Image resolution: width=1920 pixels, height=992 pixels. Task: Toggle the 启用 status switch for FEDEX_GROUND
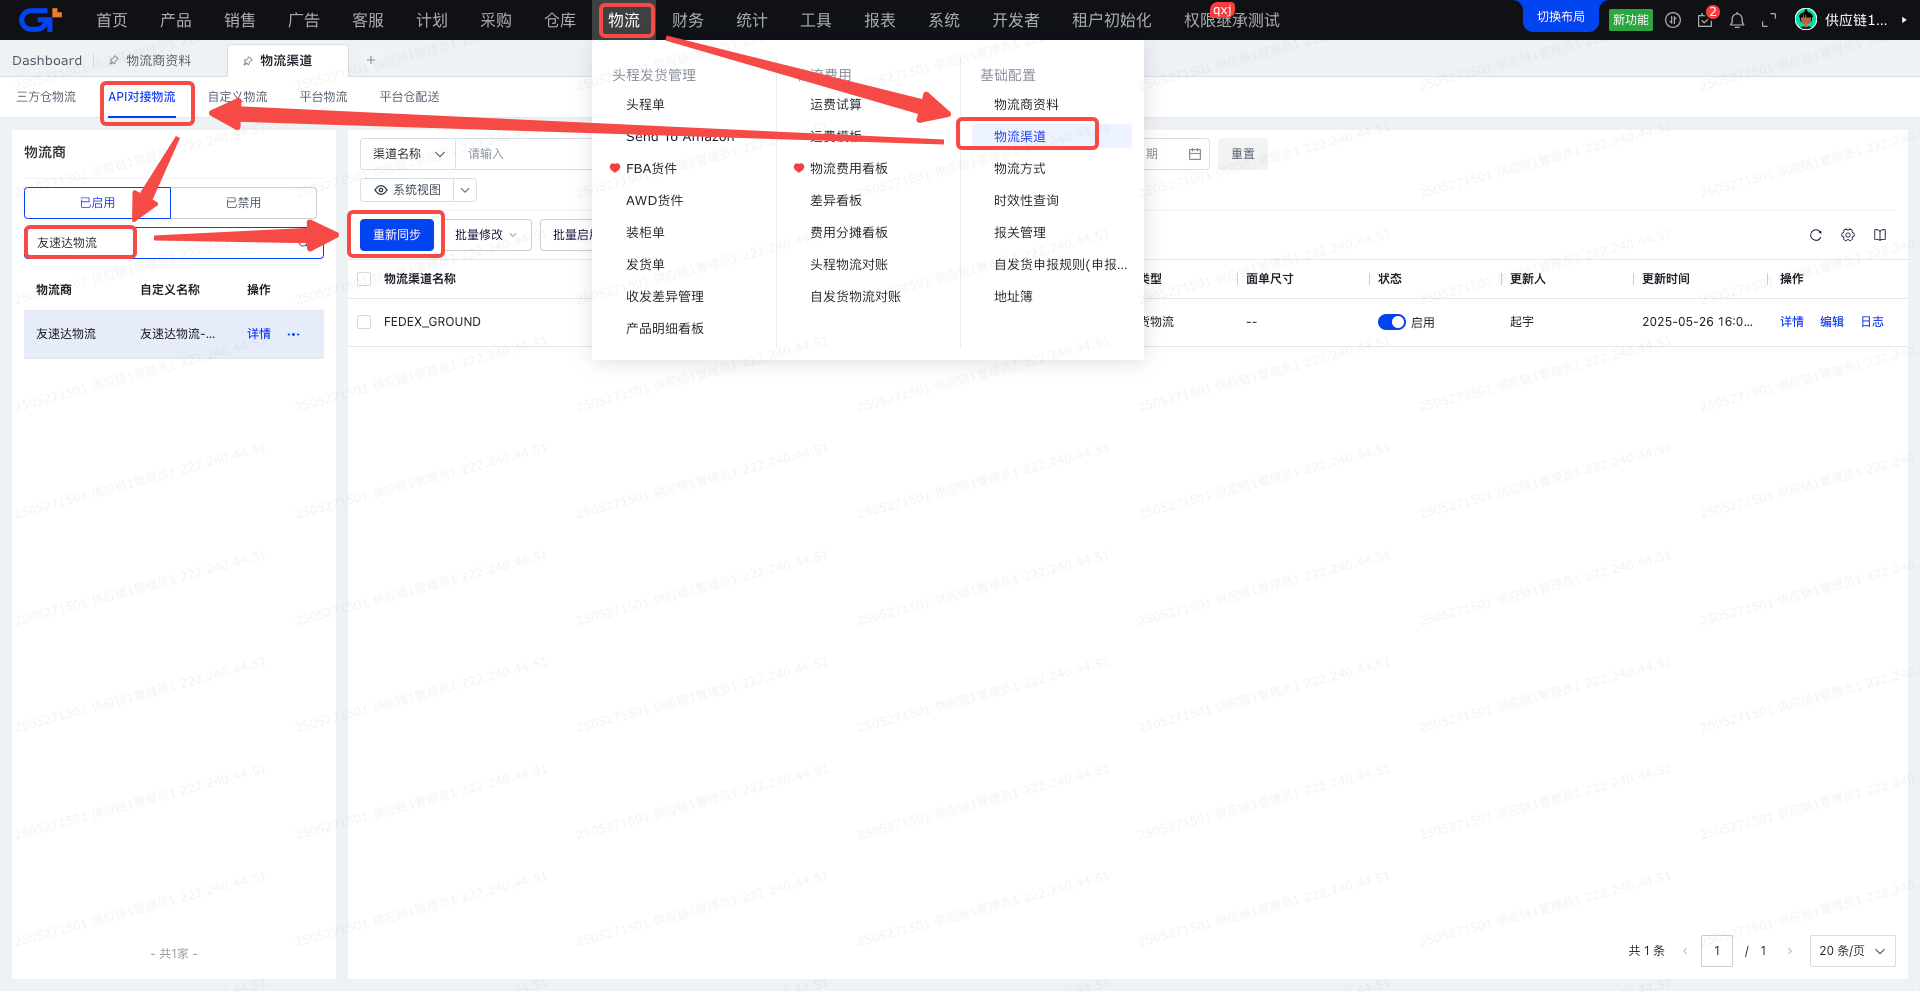point(1391,322)
